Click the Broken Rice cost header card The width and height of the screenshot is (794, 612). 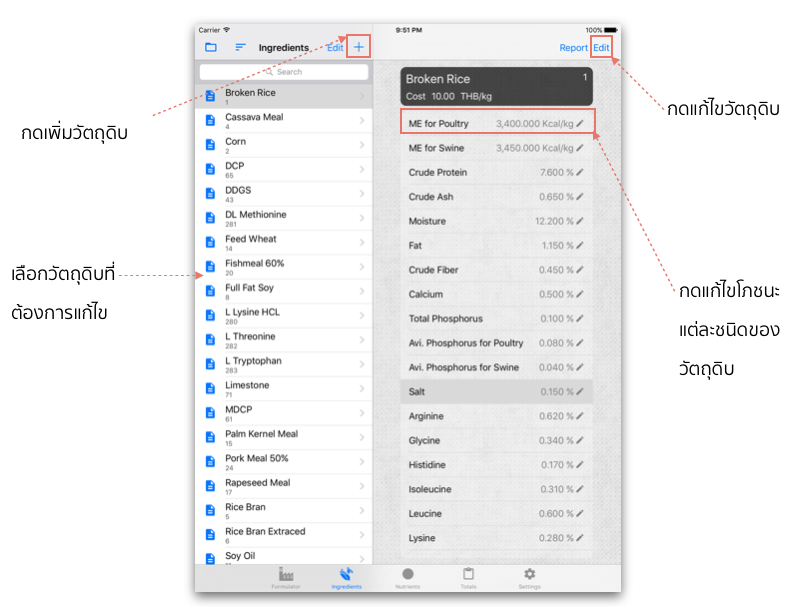pyautogui.click(x=496, y=87)
